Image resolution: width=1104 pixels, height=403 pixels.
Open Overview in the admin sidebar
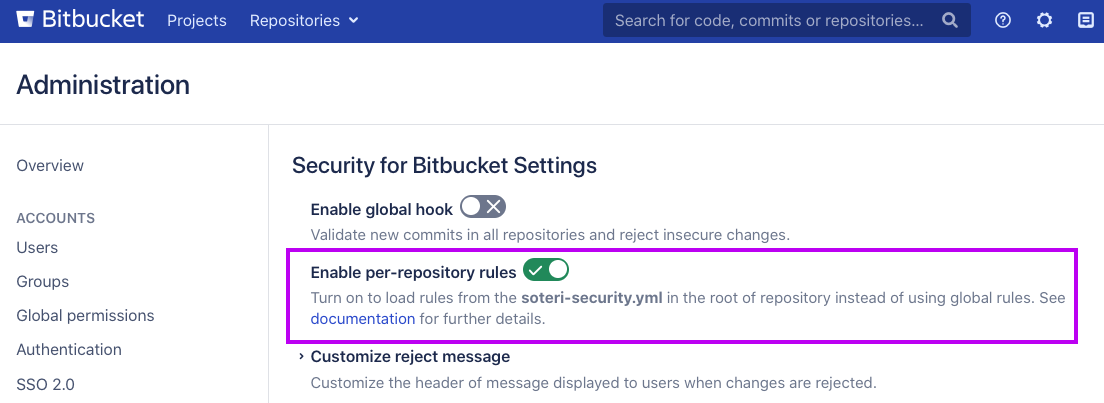click(x=50, y=165)
